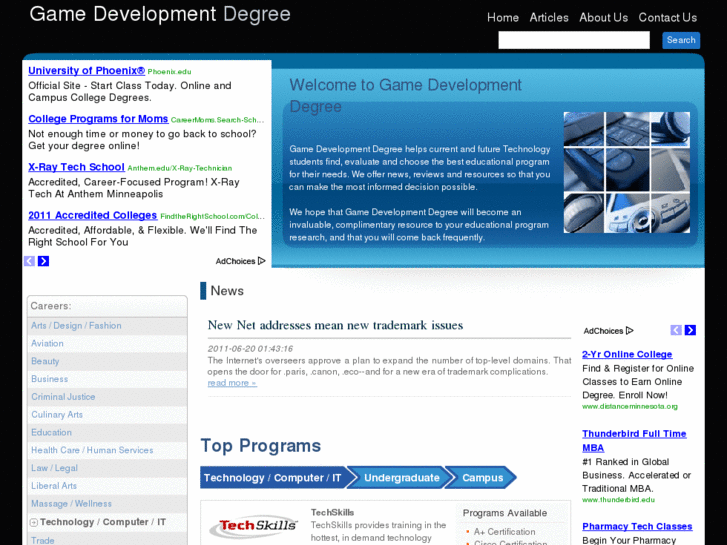Click the Careers: panel heading
Image resolution: width=727 pixels, height=545 pixels.
tap(51, 306)
